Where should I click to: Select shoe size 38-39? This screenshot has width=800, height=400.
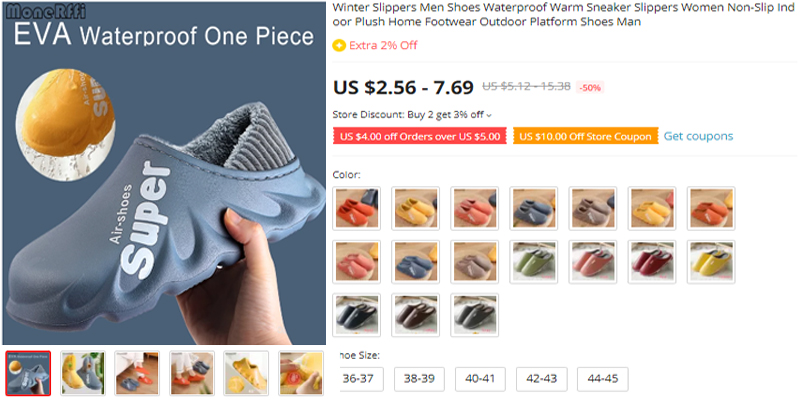419,379
